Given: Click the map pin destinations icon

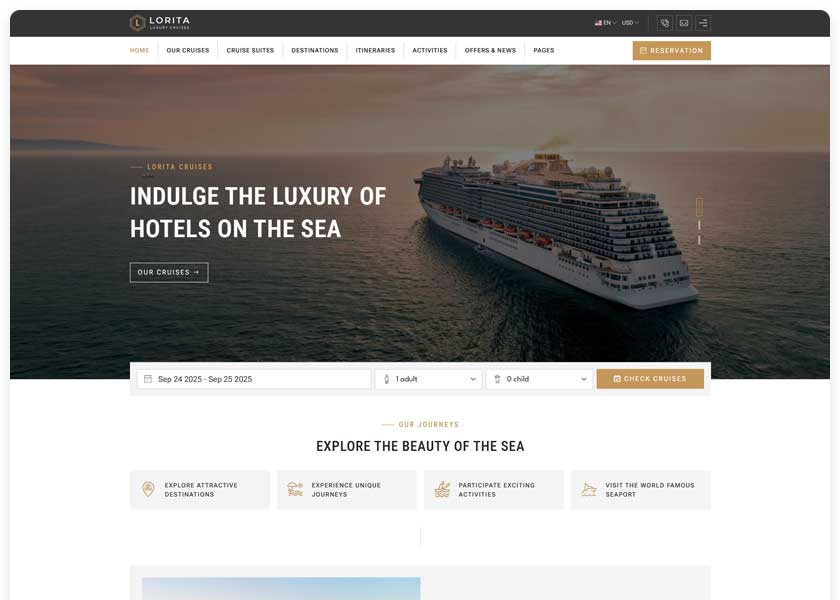Looking at the screenshot, I should coord(148,489).
